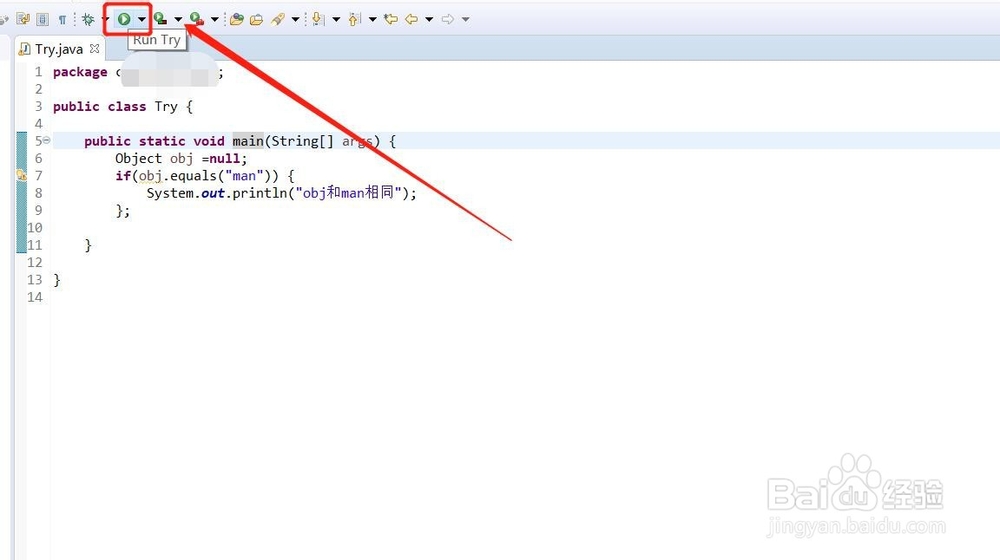Close the Try.java editor tab
The width and height of the screenshot is (1000, 560).
tap(94, 48)
